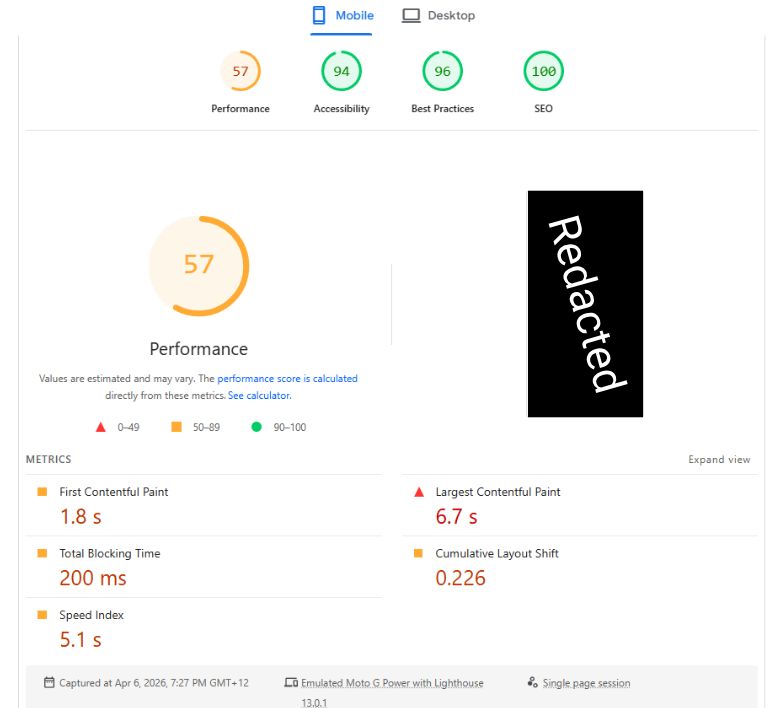Viewport: 782px width, 708px height.
Task: Click the First Contentful Paint metric label
Action: coord(114,492)
